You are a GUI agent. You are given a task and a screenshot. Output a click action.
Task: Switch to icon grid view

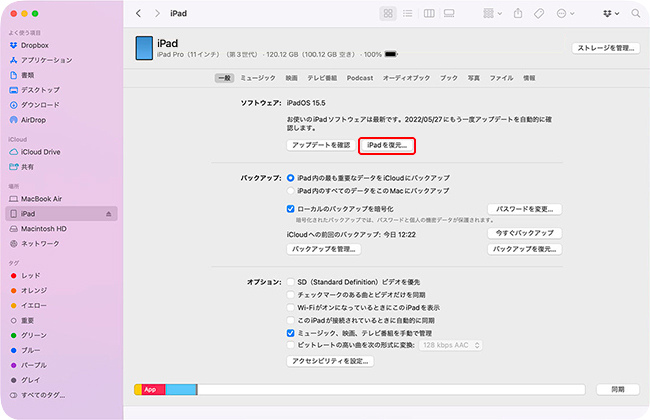(388, 14)
